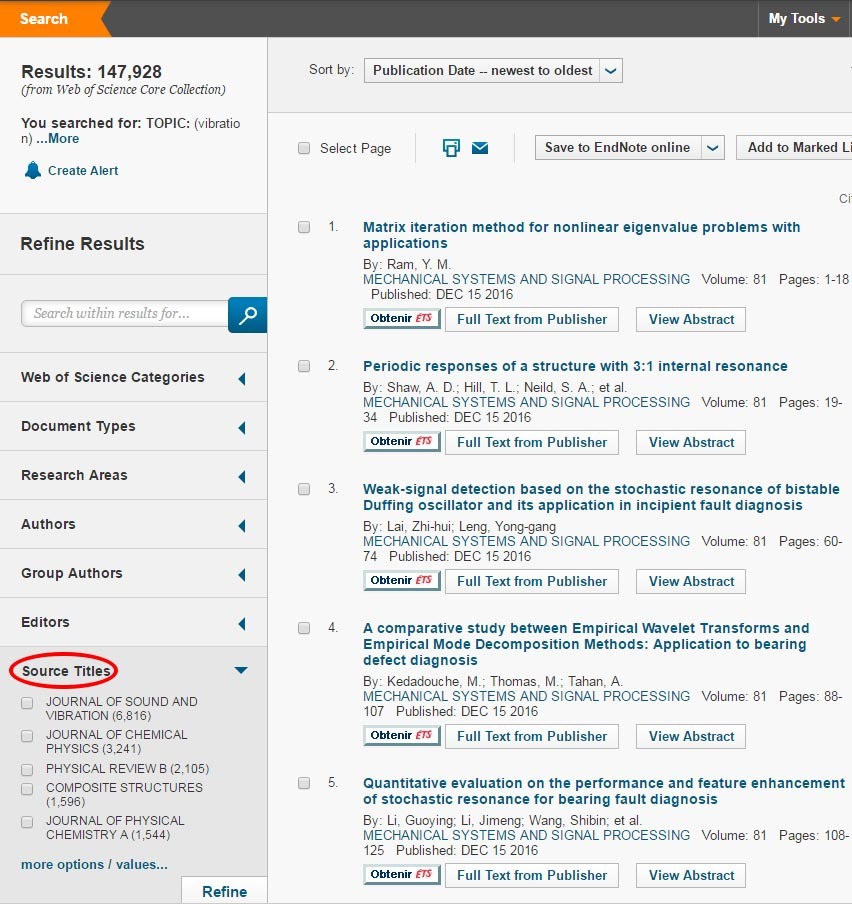Check the Select Page checkbox
This screenshot has width=852, height=904.
[x=304, y=149]
